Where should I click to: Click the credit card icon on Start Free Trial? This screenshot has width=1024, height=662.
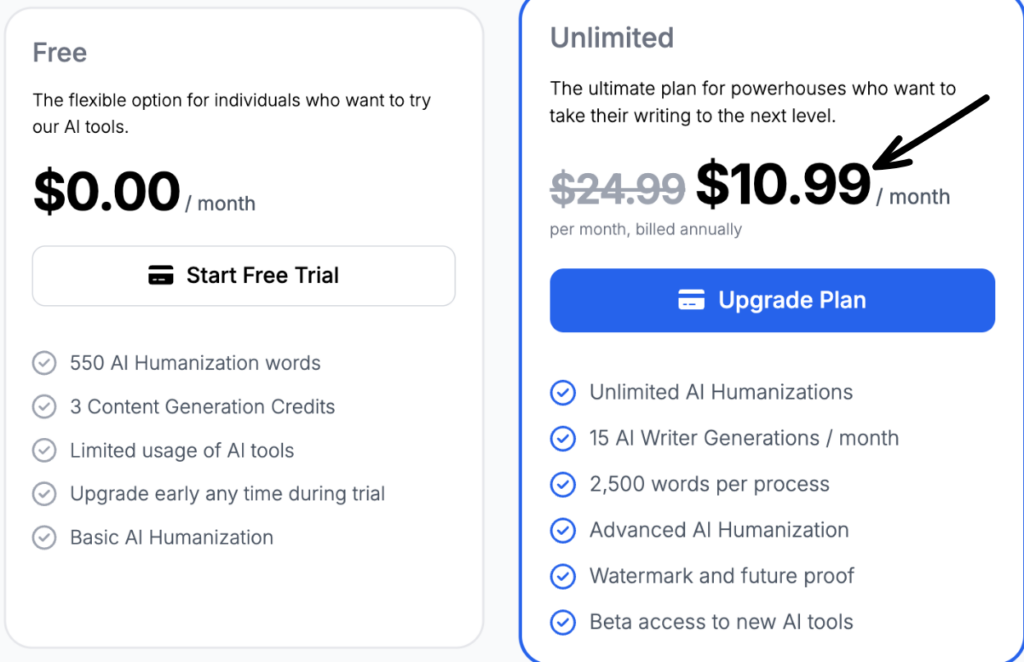point(161,276)
